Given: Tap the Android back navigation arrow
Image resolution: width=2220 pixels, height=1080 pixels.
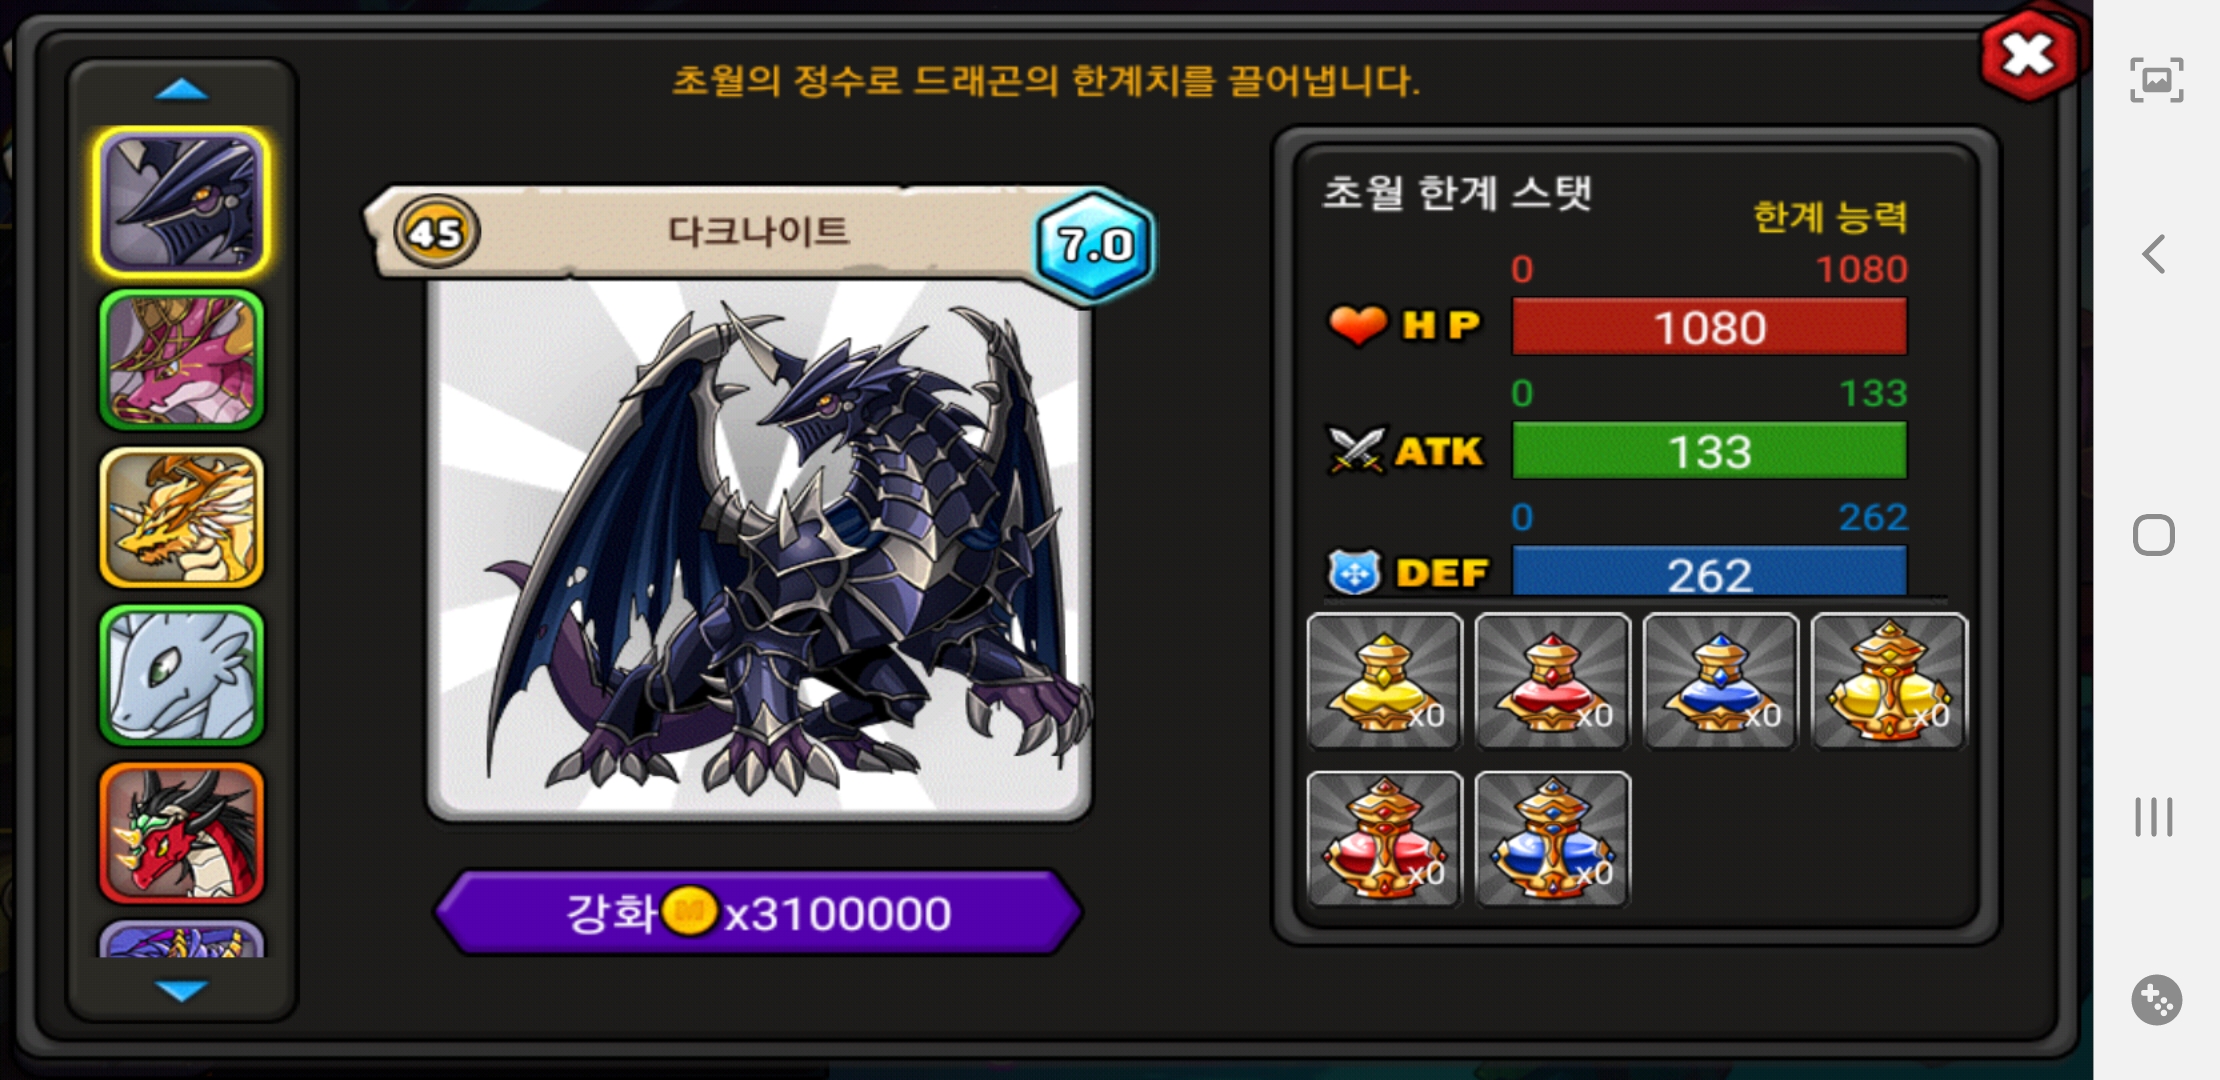Looking at the screenshot, I should click(2154, 254).
